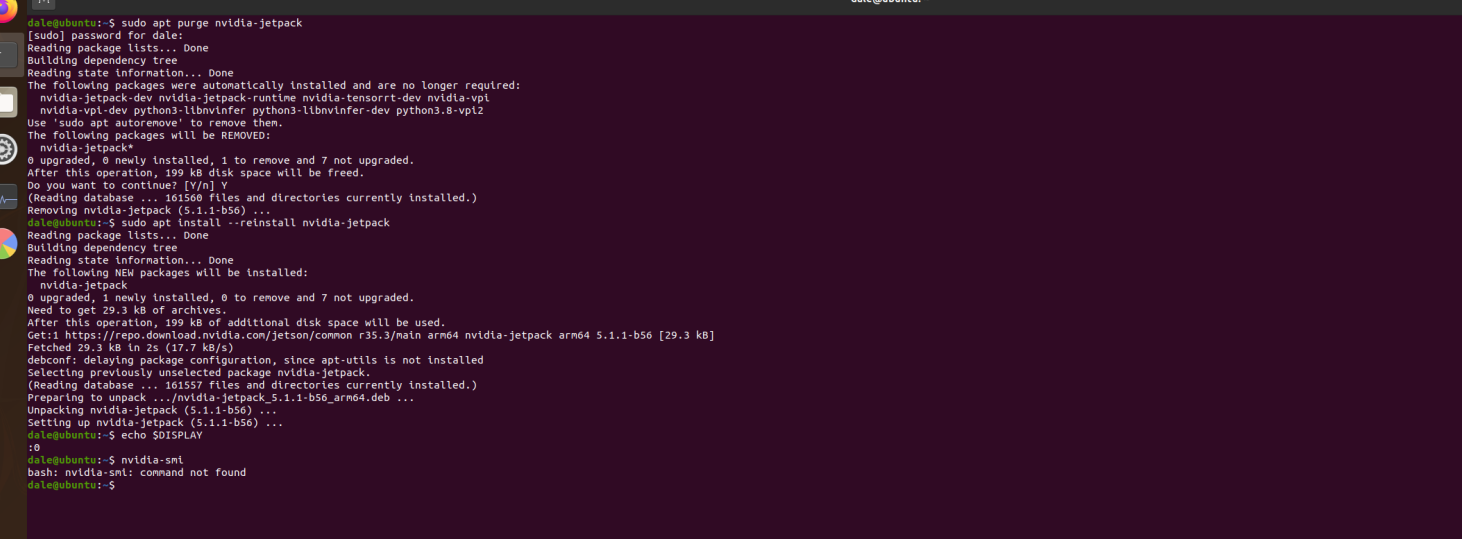Click the 'sudo apt install --reinstall' command line
The height and width of the screenshot is (539, 1462).
click(x=255, y=223)
